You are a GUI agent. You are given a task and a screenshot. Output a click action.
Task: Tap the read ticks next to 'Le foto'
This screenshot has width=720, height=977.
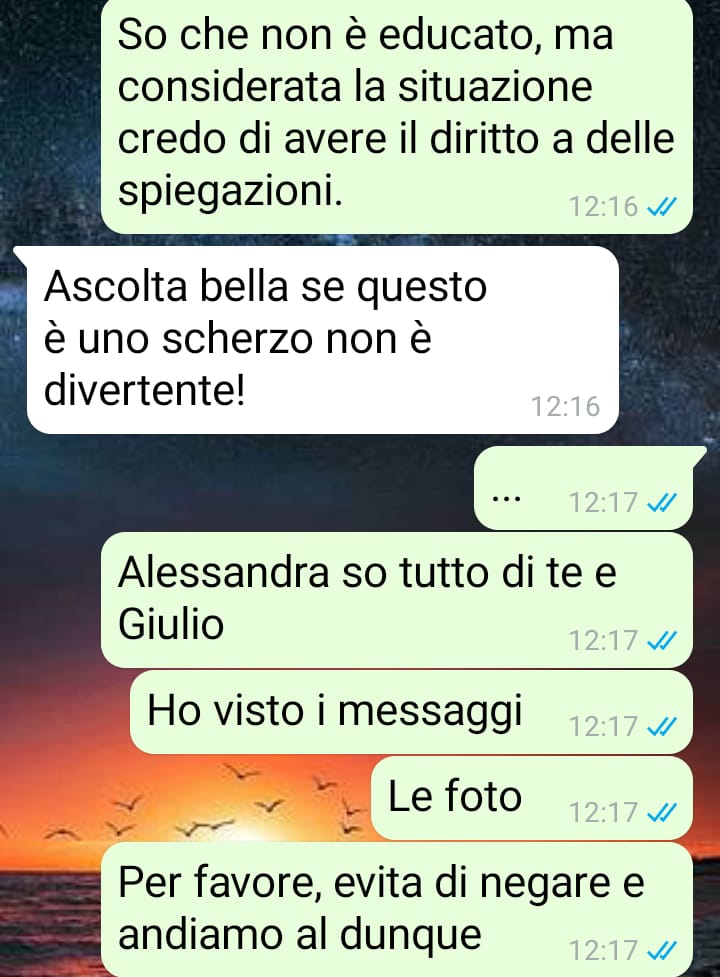coord(662,813)
